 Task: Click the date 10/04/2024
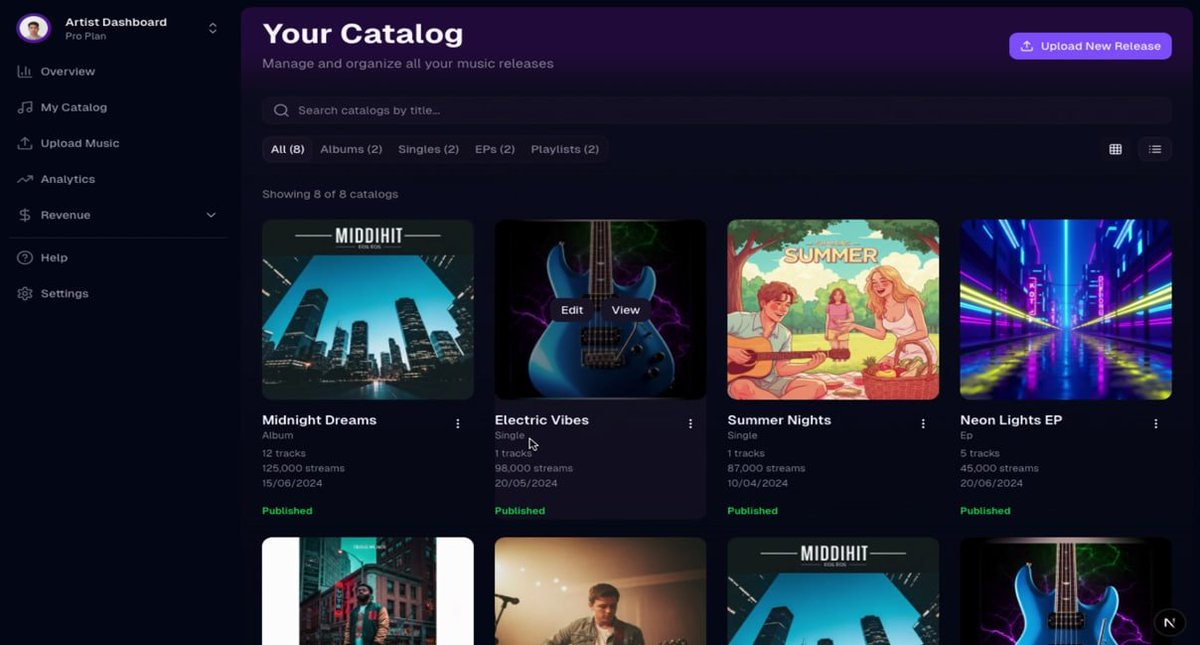[x=757, y=483]
